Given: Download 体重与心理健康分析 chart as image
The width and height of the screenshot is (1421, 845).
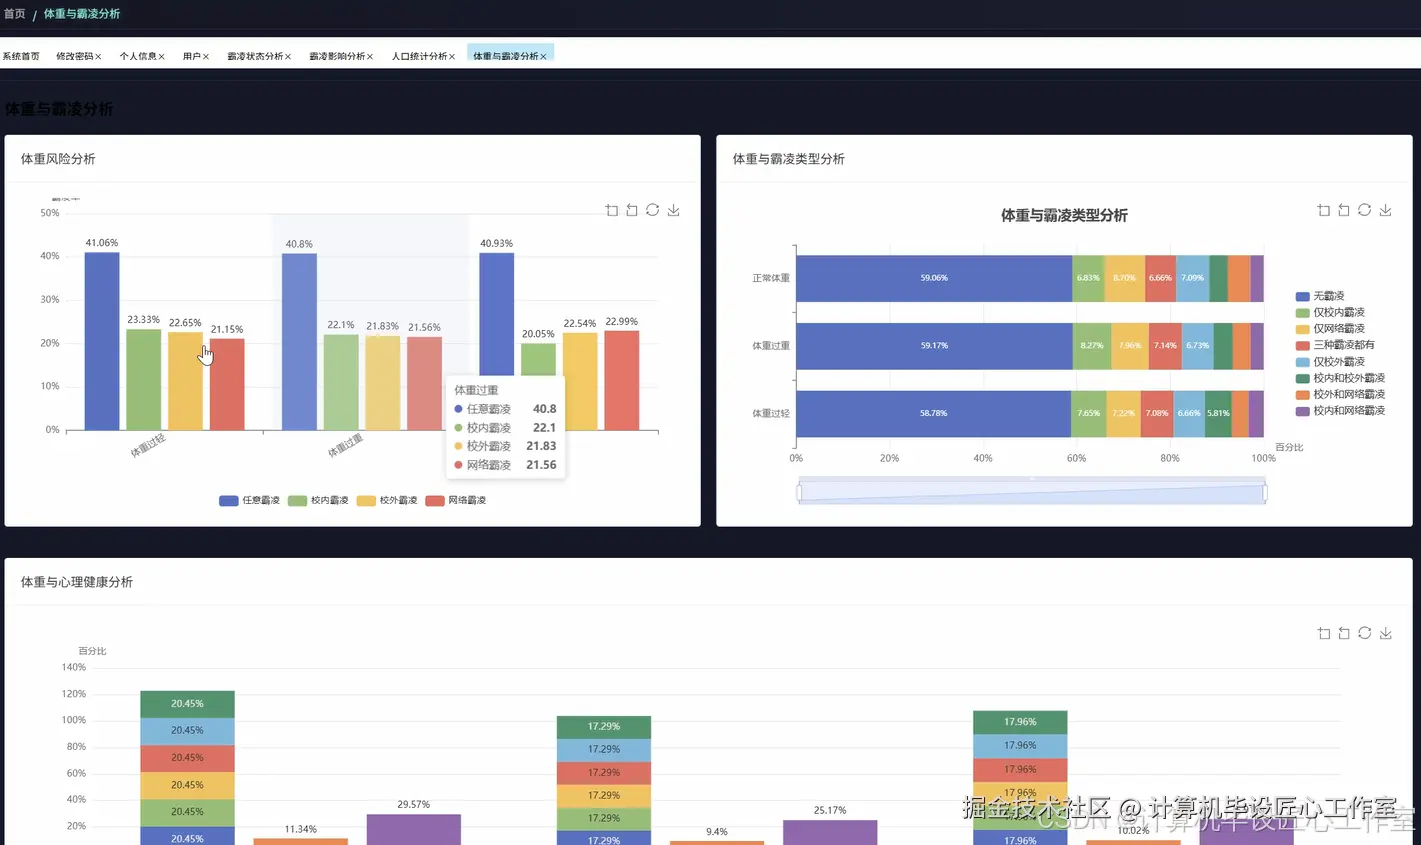Looking at the screenshot, I should click(1385, 633).
